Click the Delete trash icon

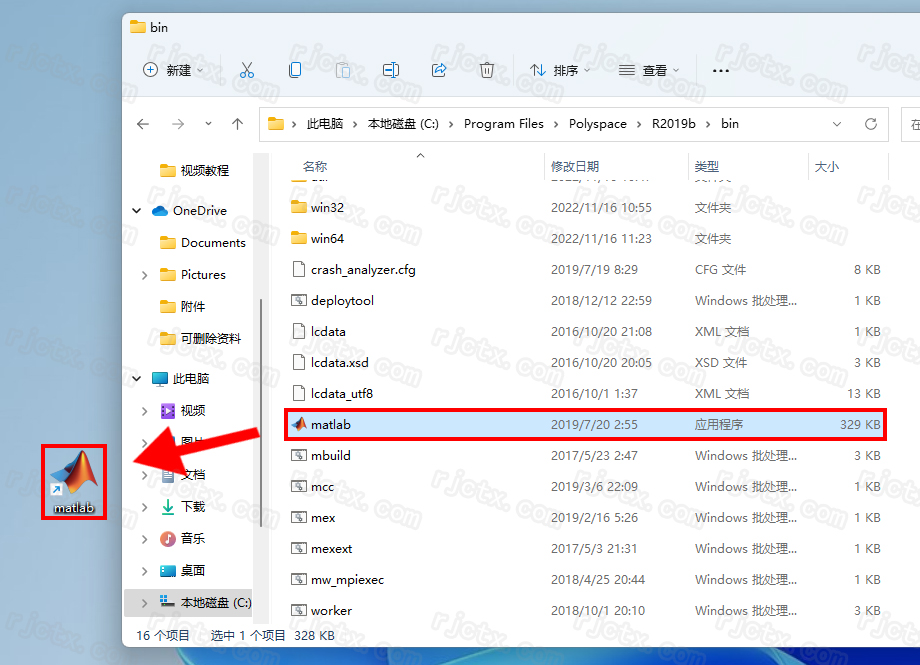coord(486,70)
